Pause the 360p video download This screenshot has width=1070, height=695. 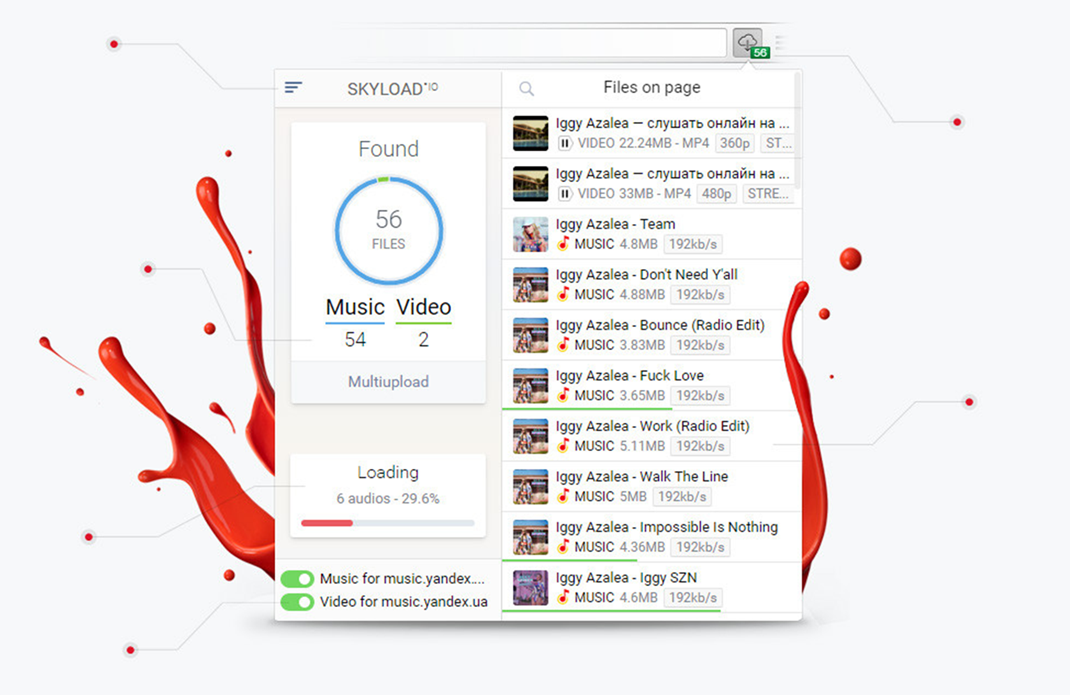(x=565, y=143)
